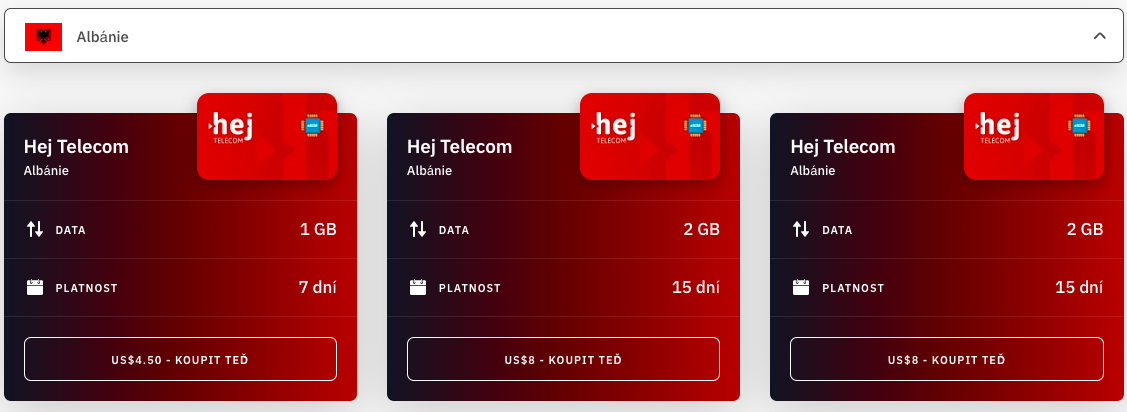Click the middle plan's Hej Telecom SIM card image
This screenshot has width=1127, height=412.
pos(650,136)
